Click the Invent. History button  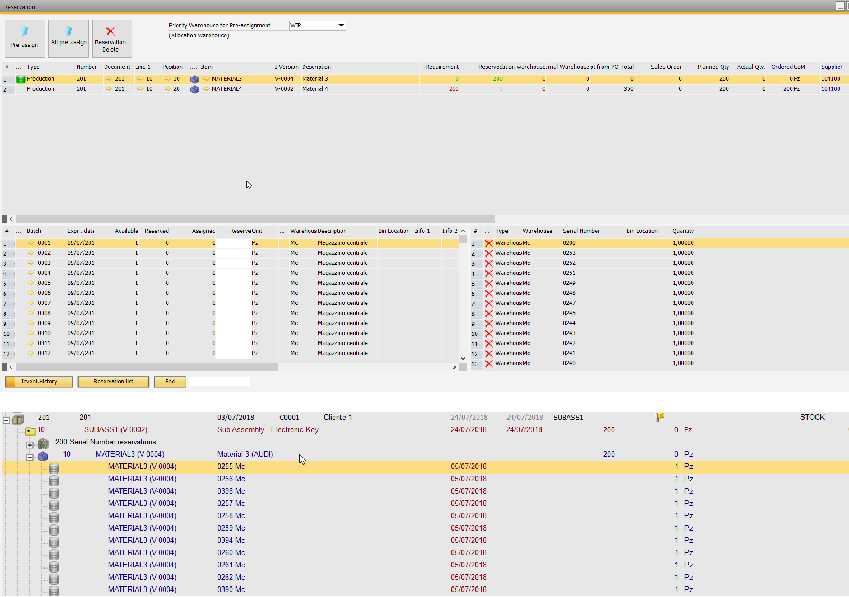click(x=39, y=382)
